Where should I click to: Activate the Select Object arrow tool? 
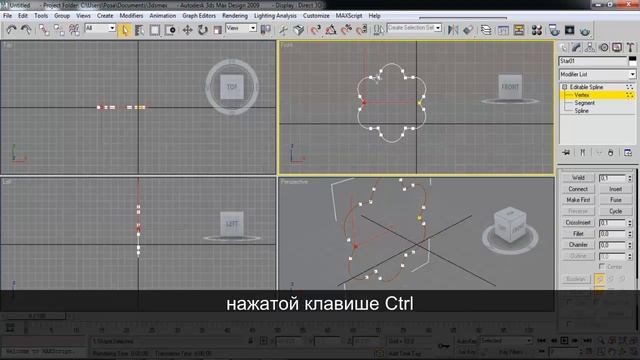pyautogui.click(x=124, y=30)
